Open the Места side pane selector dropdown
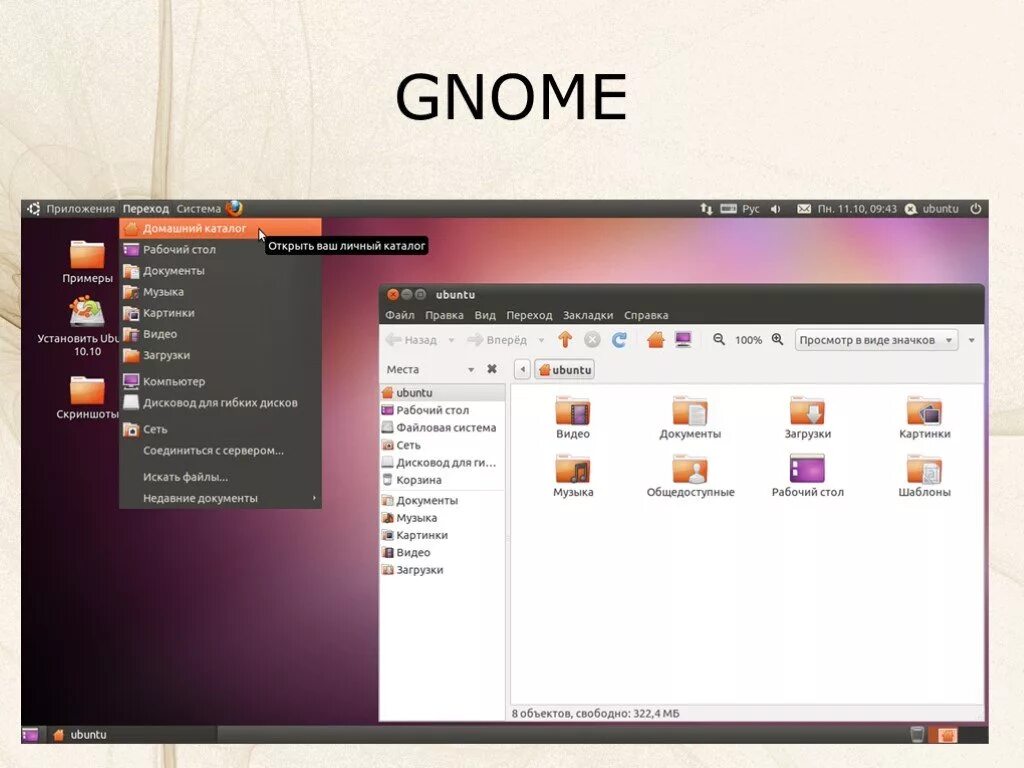 pos(430,370)
